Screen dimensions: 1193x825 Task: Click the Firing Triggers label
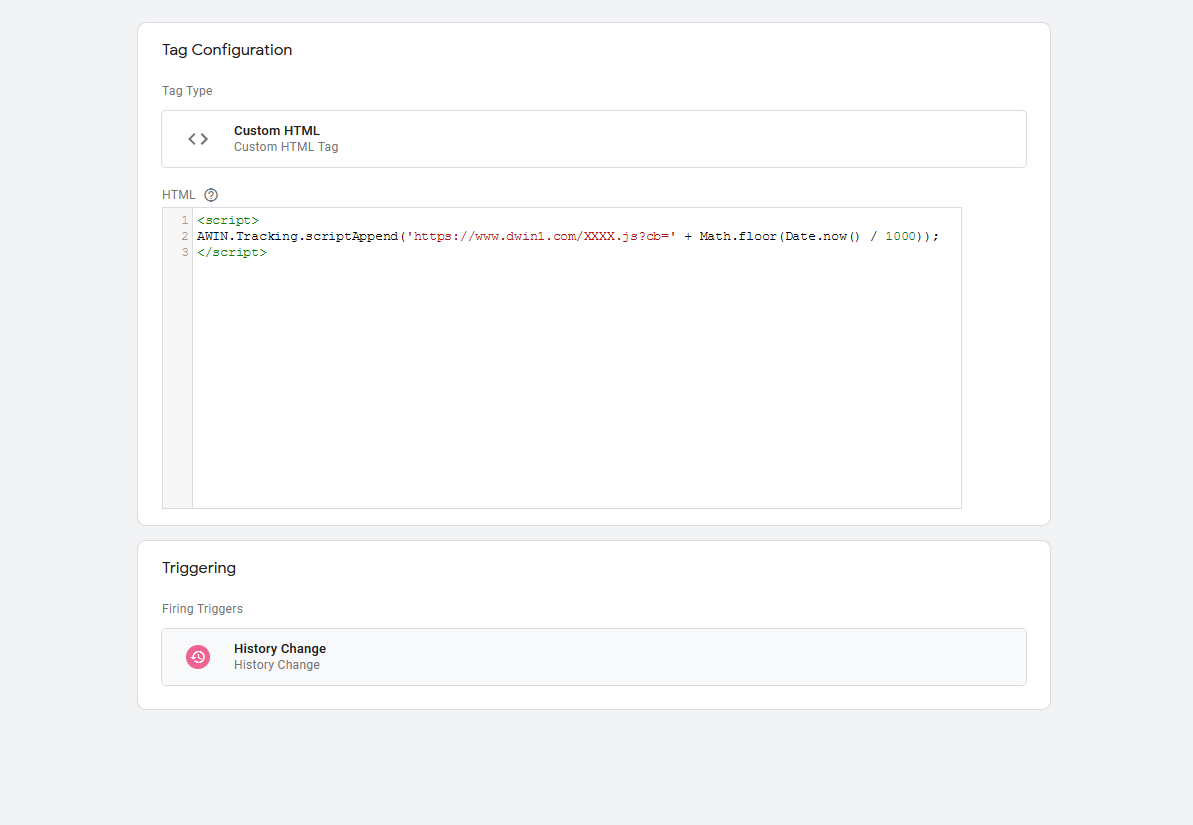pos(202,609)
